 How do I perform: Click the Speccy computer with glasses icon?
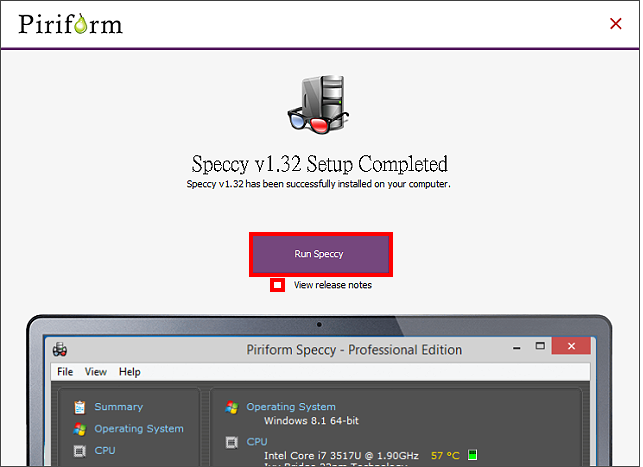pos(319,105)
